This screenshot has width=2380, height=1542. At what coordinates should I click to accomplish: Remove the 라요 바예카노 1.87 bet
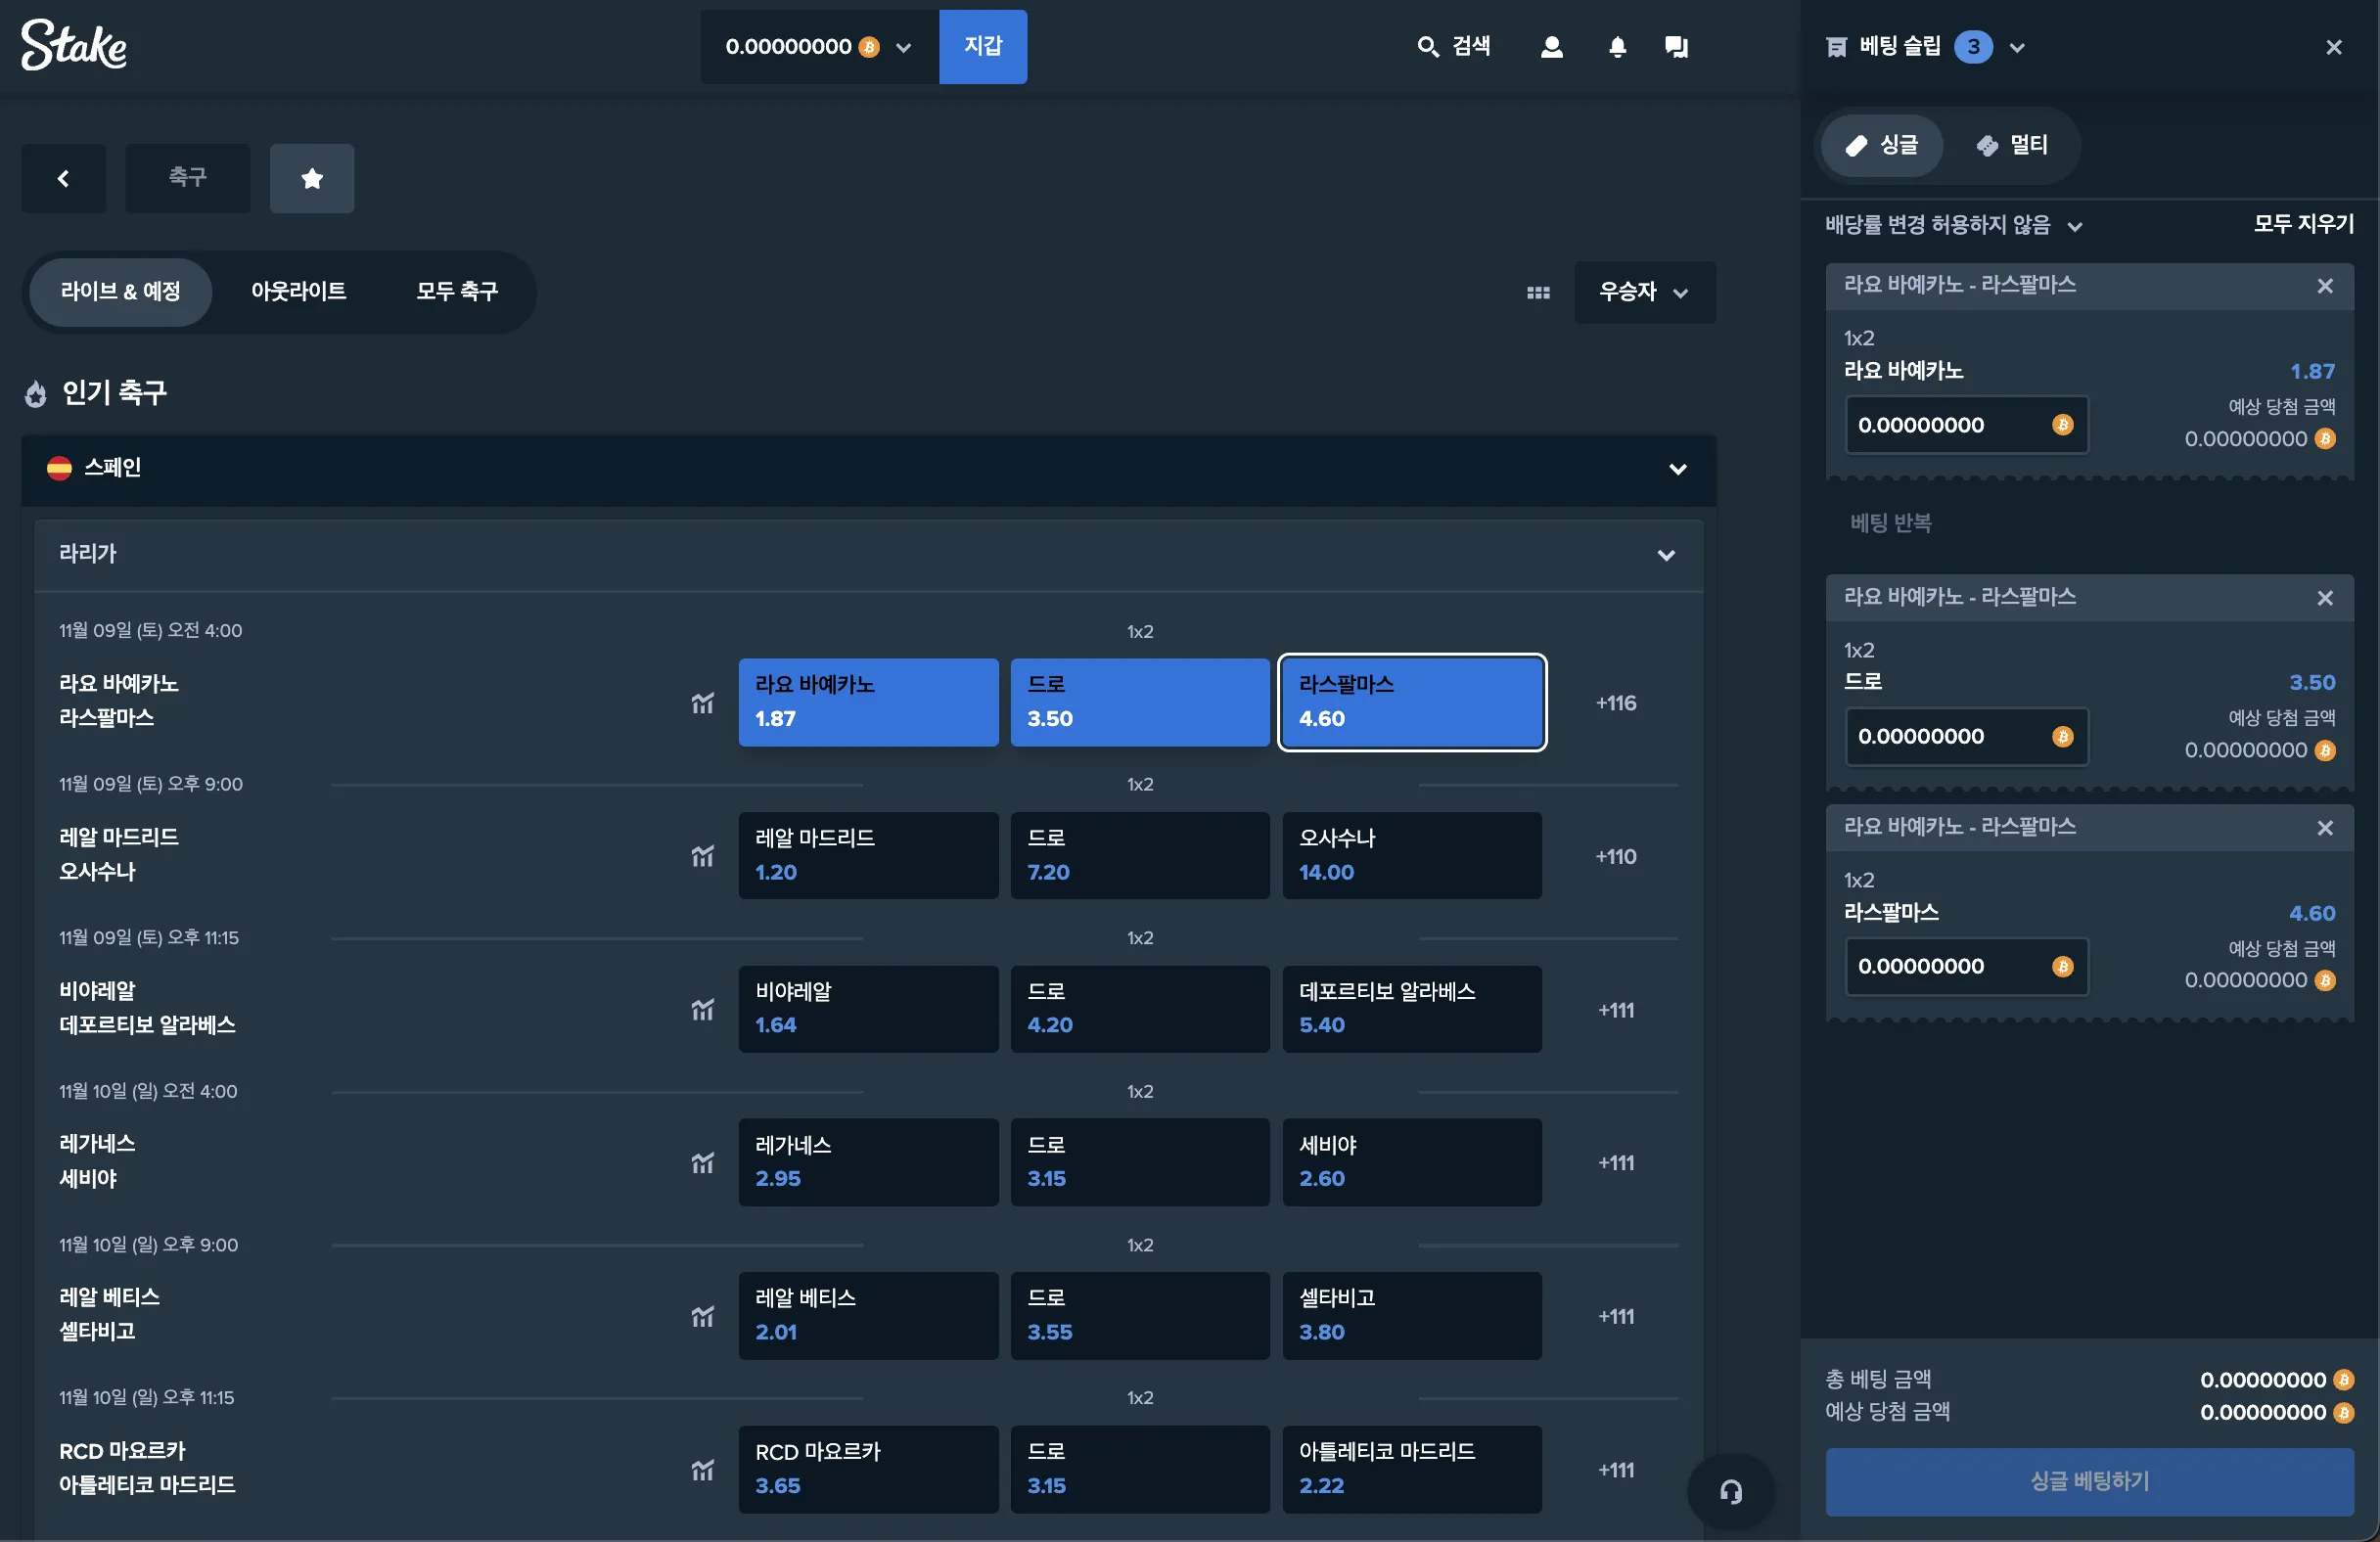tap(2325, 286)
